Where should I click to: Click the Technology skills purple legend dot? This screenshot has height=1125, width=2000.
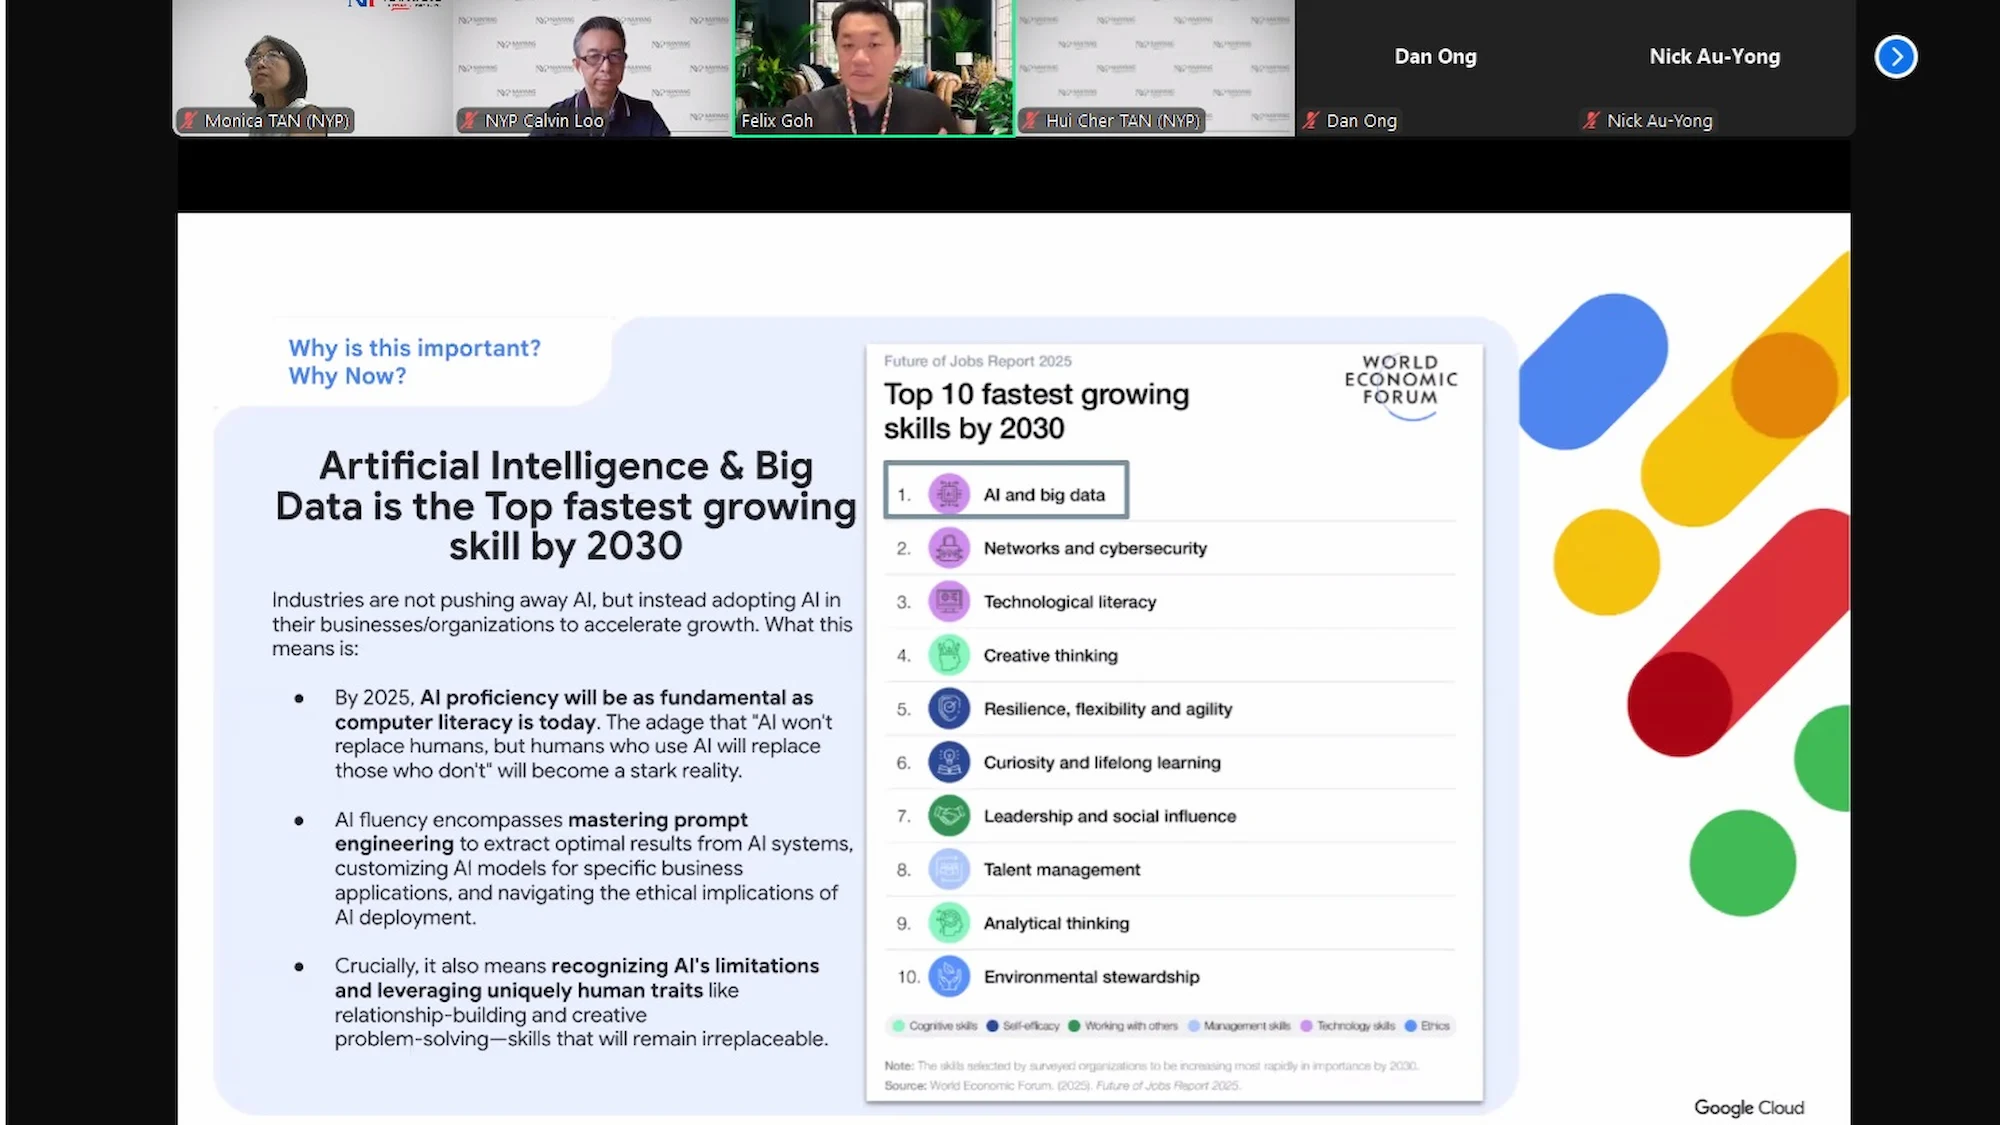click(1306, 1026)
